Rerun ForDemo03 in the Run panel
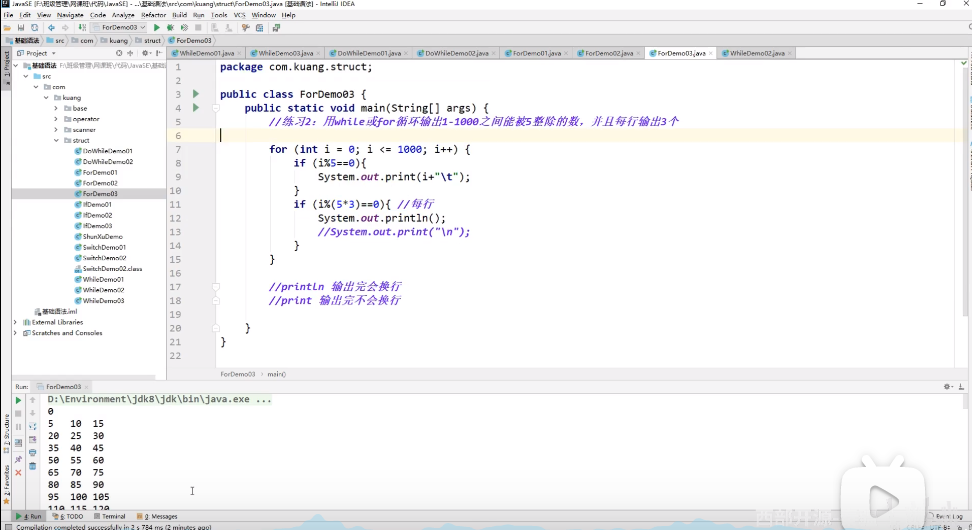The image size is (972, 530). point(18,400)
